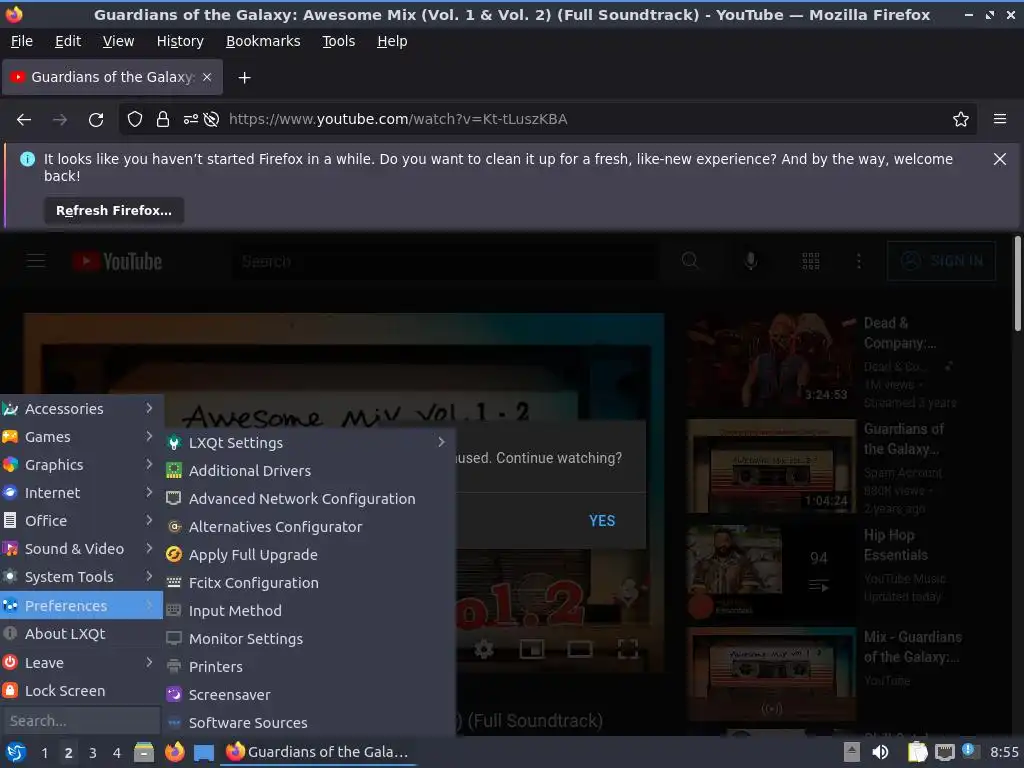Expand the Graphics submenu
Image resolution: width=1024 pixels, height=768 pixels.
pyautogui.click(x=81, y=465)
